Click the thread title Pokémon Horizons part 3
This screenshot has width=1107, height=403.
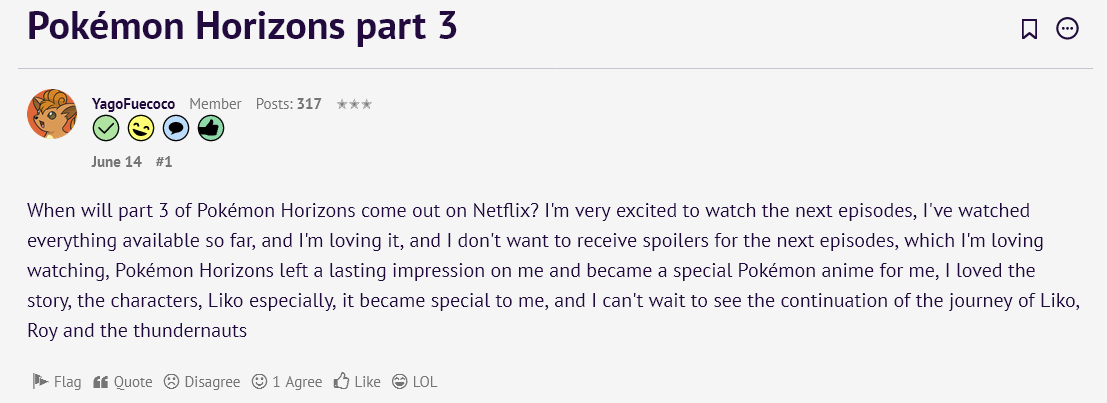coord(242,27)
